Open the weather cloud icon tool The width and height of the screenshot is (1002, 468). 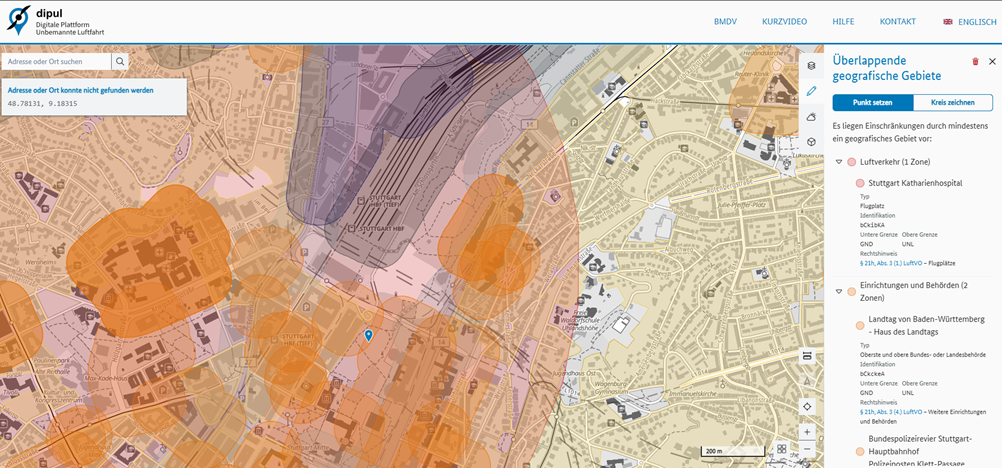(811, 117)
